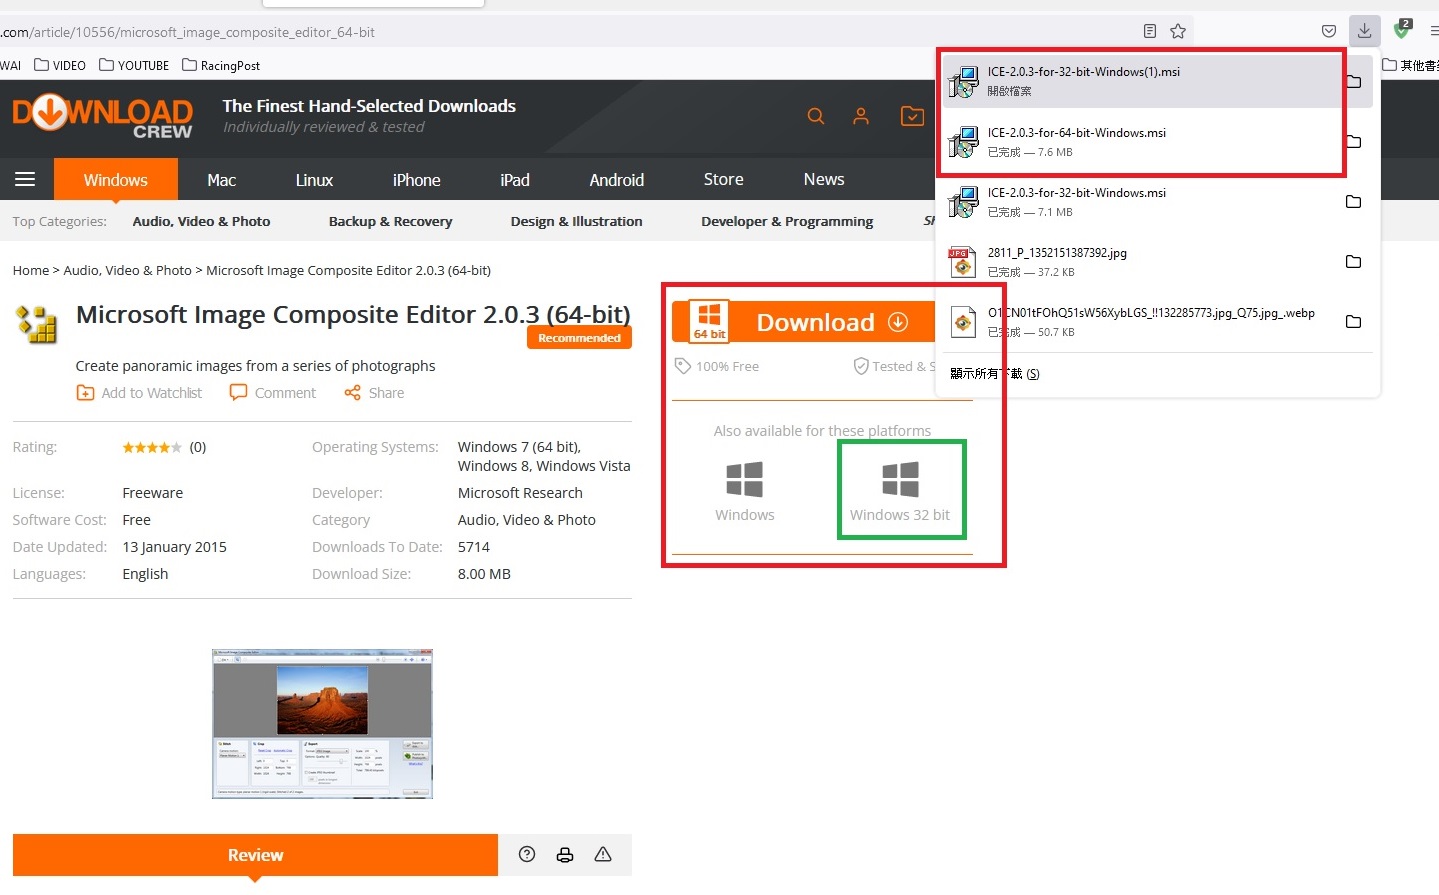Click the Review tab button
The image size is (1439, 895).
point(255,855)
